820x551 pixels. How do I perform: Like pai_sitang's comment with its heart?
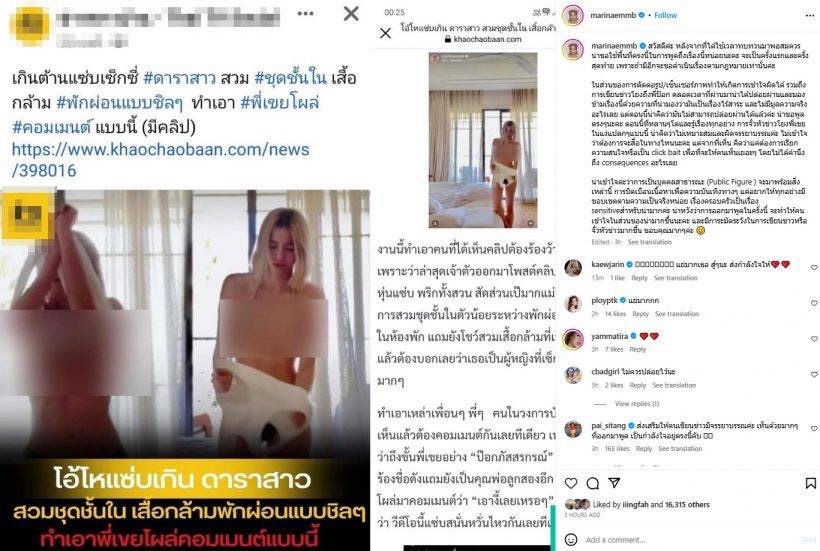click(814, 428)
